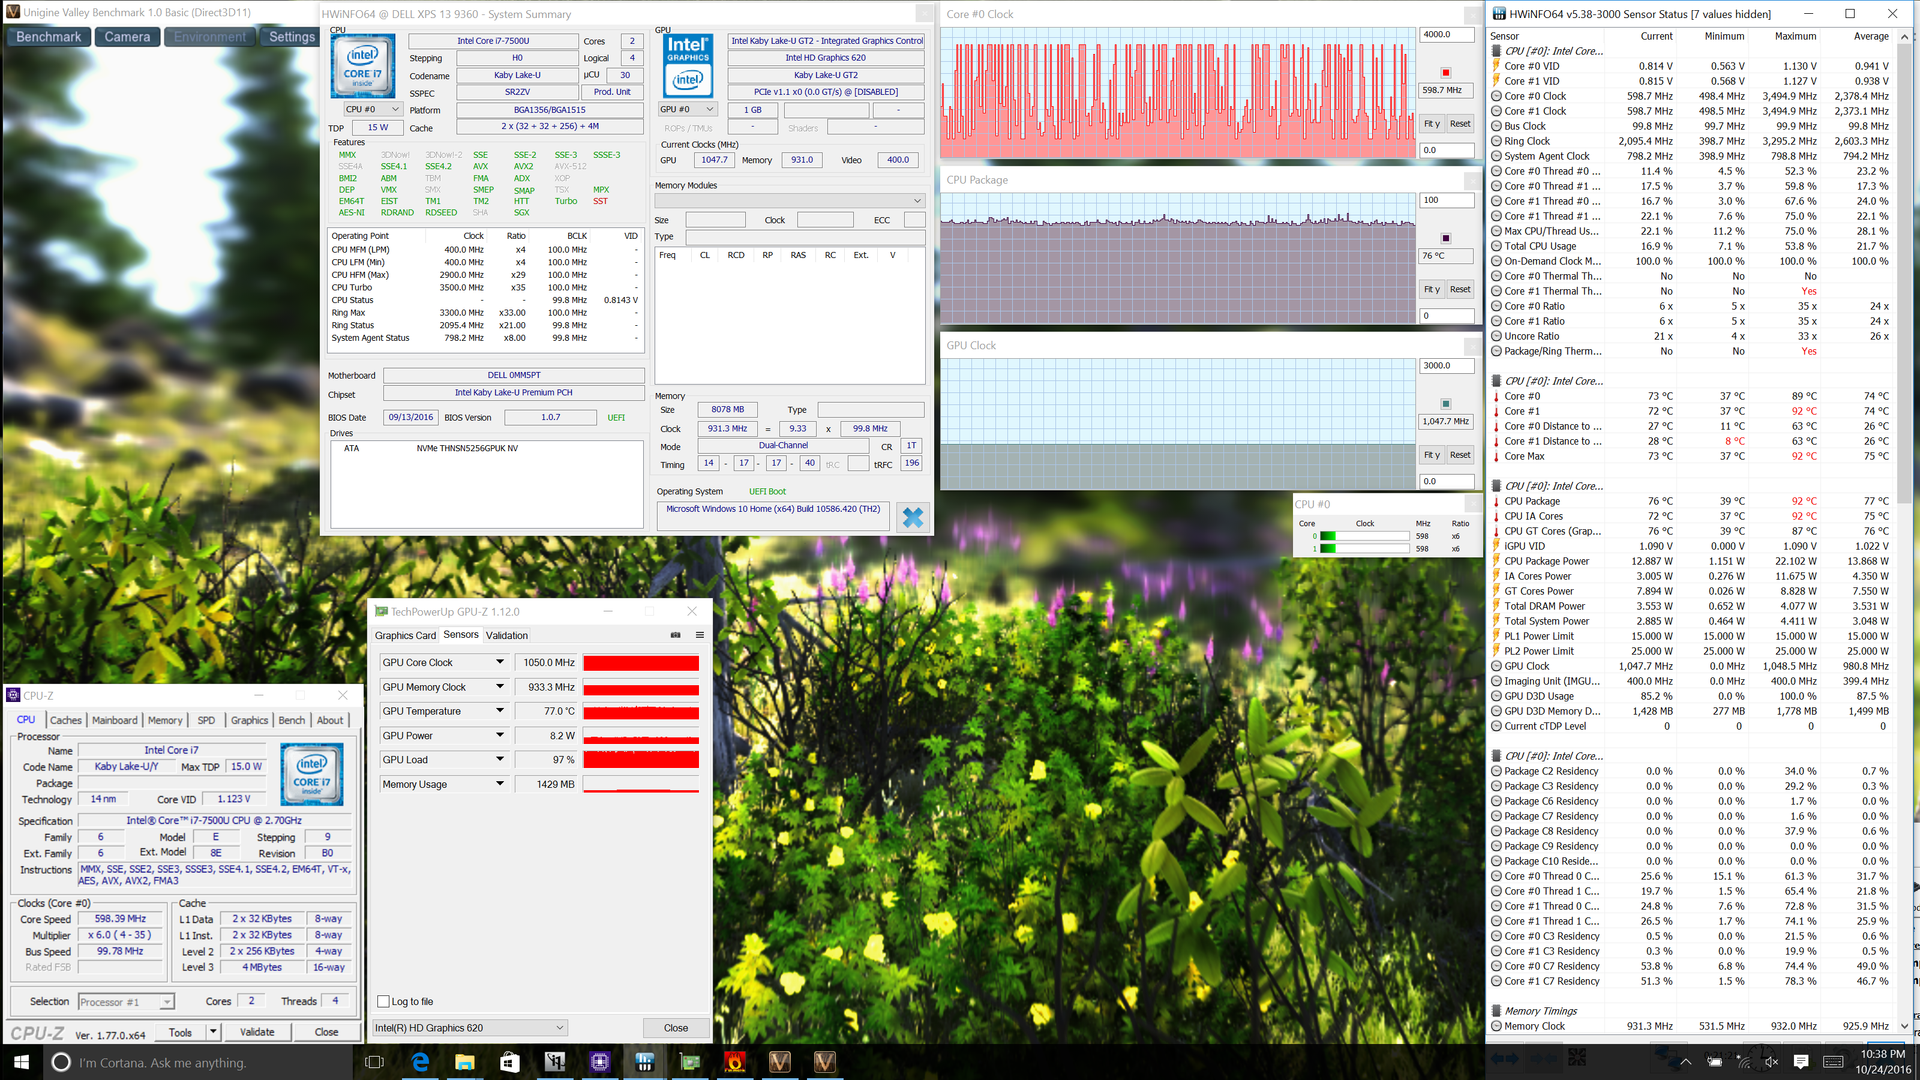The image size is (1920, 1080).
Task: Switch to the Graphics Card tab in GPU-Z
Action: pyautogui.click(x=405, y=636)
